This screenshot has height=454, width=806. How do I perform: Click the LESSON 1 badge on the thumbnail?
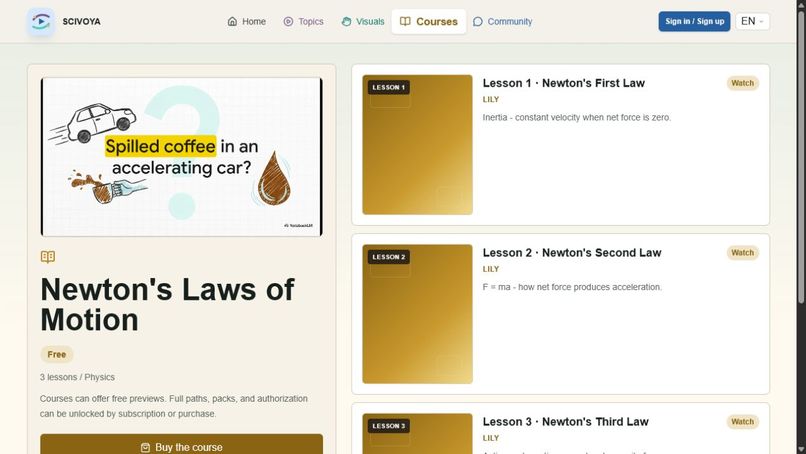pyautogui.click(x=389, y=87)
